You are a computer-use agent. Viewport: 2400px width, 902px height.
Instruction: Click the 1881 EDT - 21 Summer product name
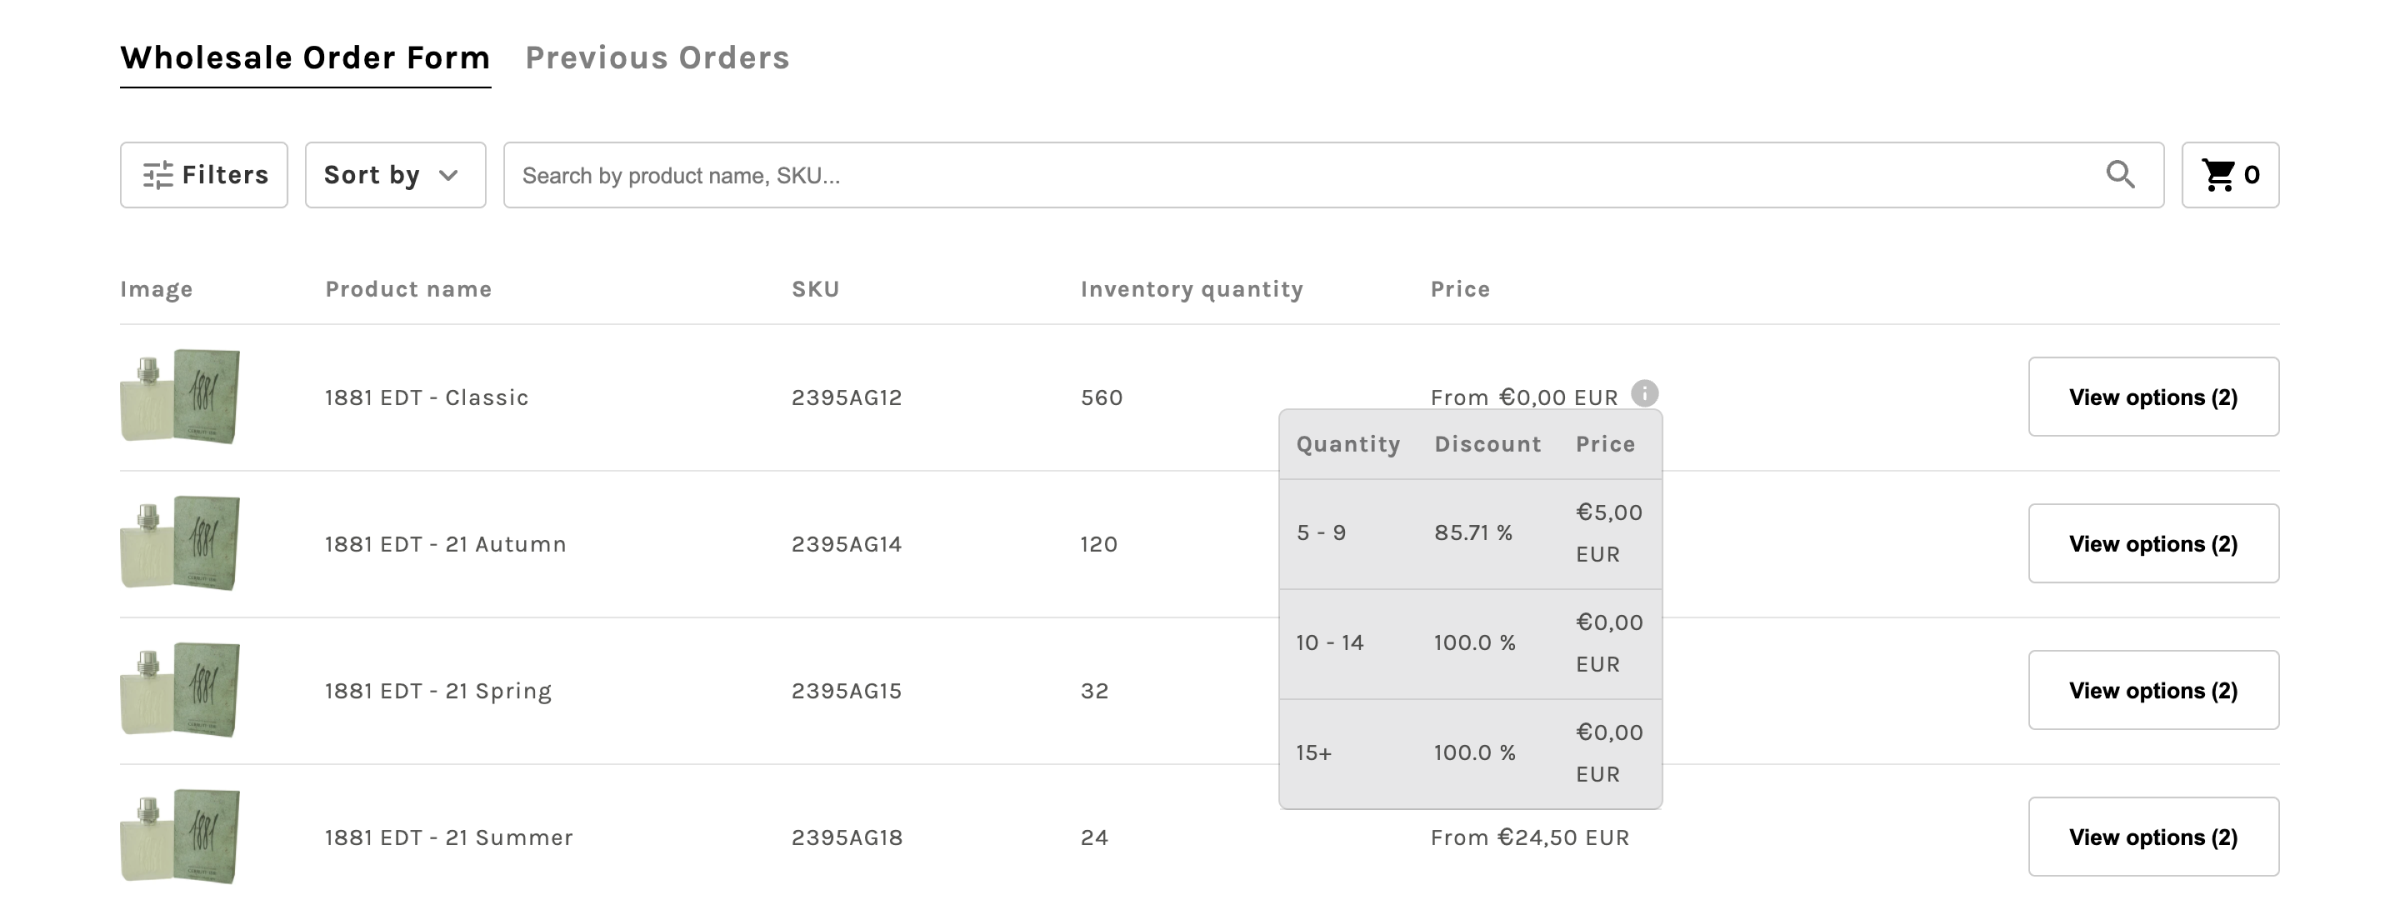tap(449, 837)
